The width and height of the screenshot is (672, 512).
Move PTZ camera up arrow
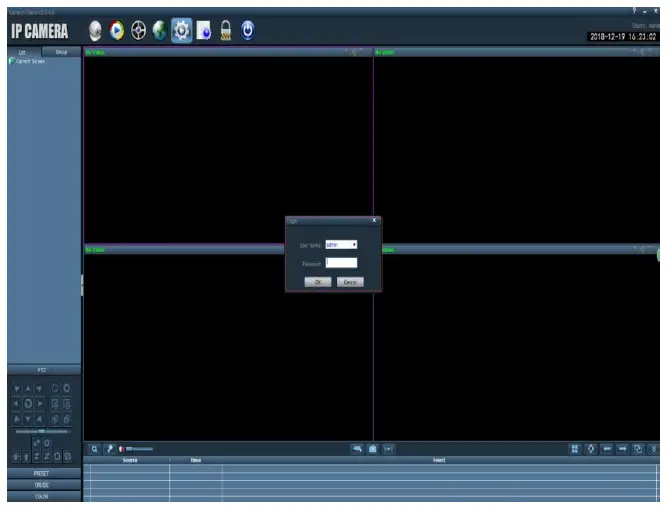28,389
